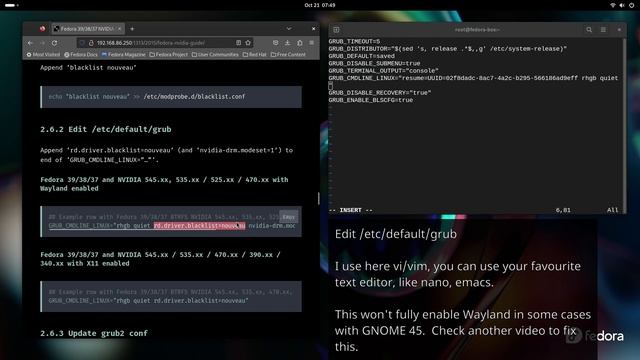Screen dimensions: 640x360
Task: Click the echo blacklist nouveau code block
Action: pyautogui.click(x=171, y=97)
